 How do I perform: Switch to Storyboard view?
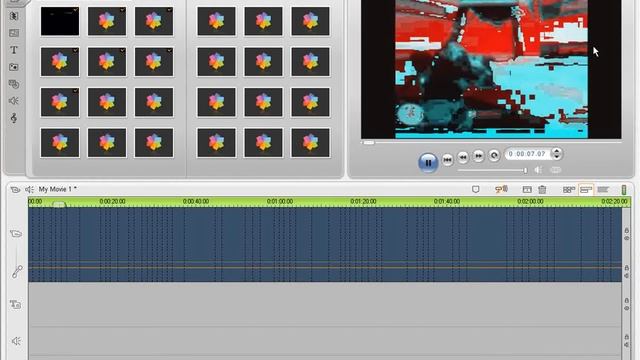pos(569,189)
